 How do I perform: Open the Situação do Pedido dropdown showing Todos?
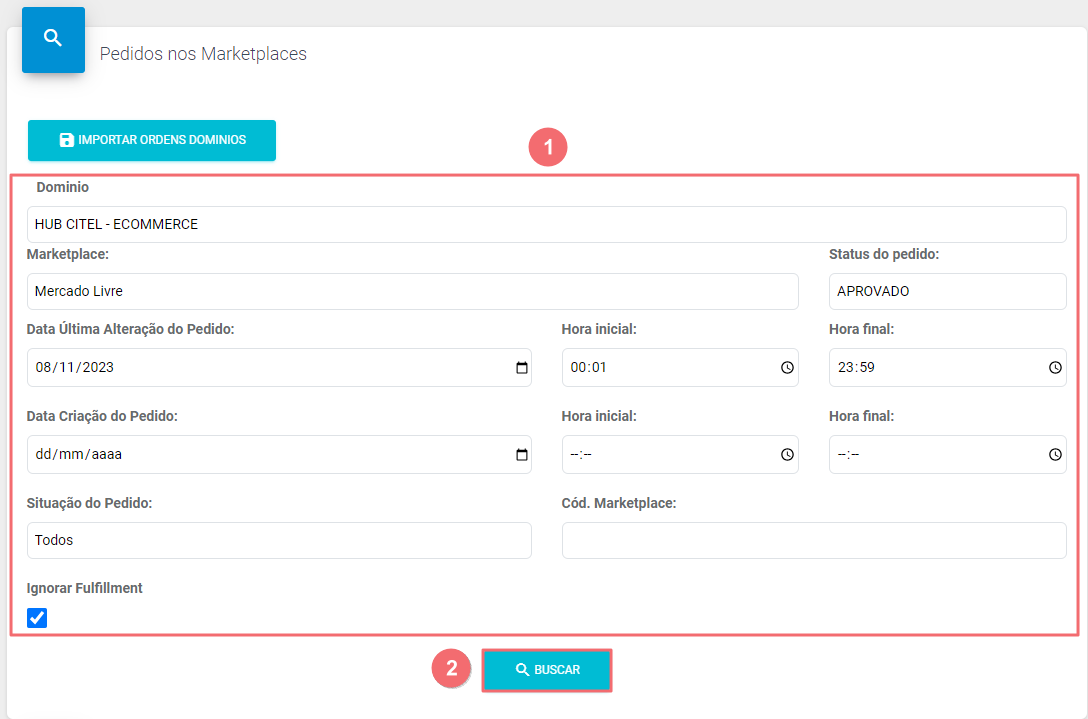tap(279, 541)
